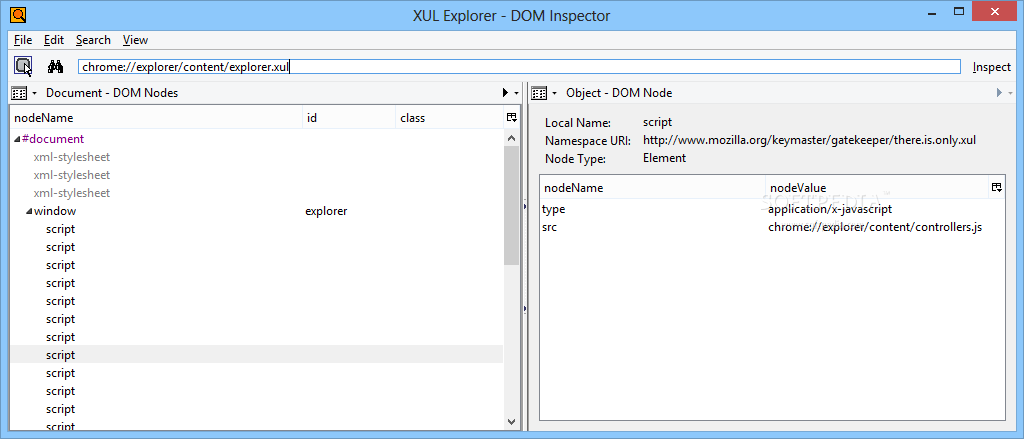The height and width of the screenshot is (439, 1024).
Task: Click the Object - DOM Node panel title
Action: (619, 93)
